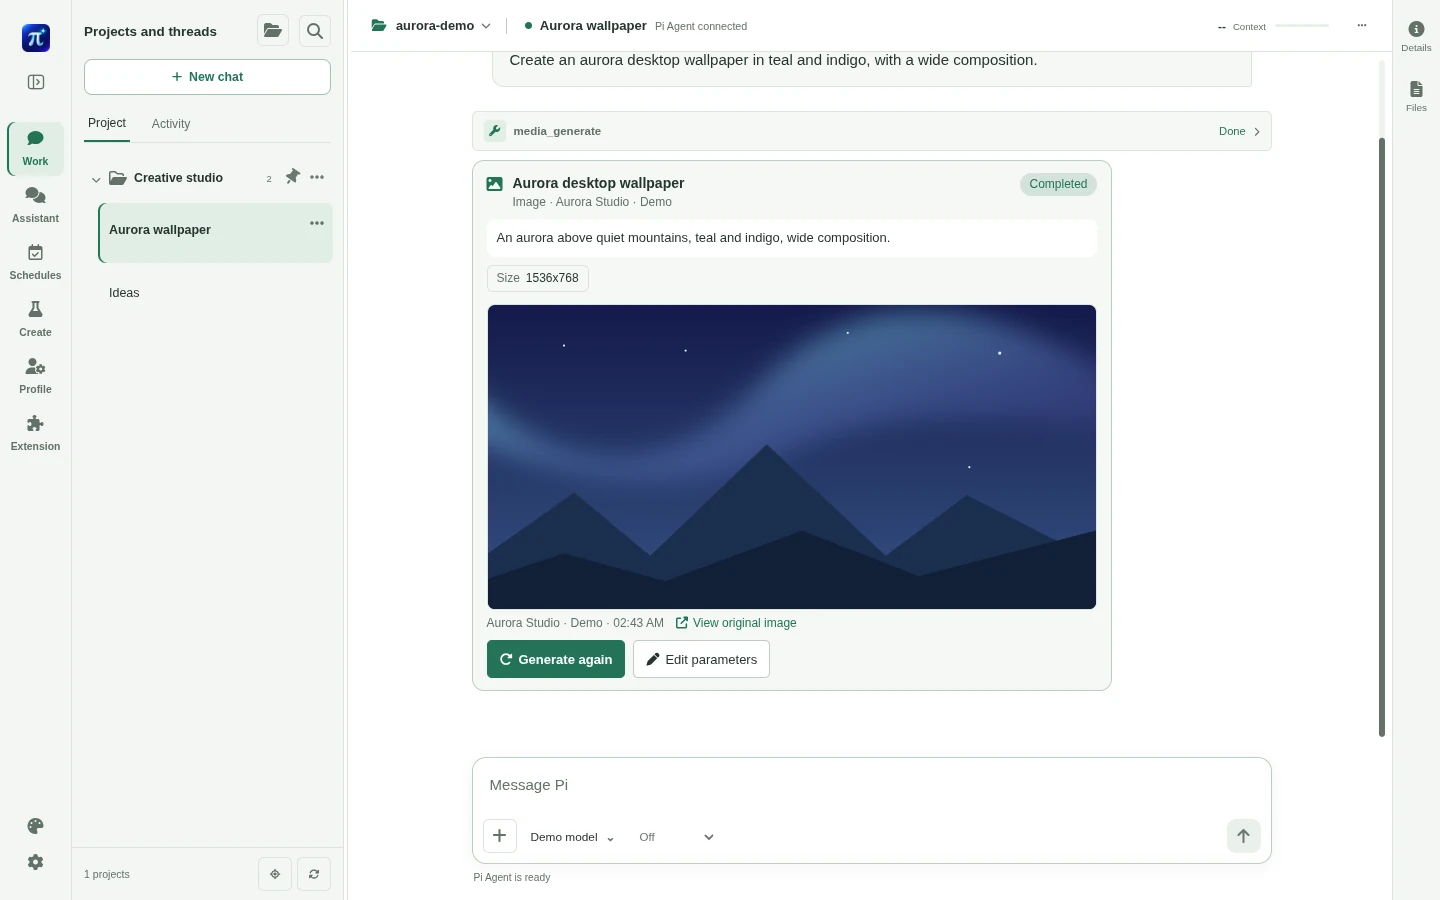1440x900 pixels.
Task: Open the Demo model selector
Action: tap(572, 837)
